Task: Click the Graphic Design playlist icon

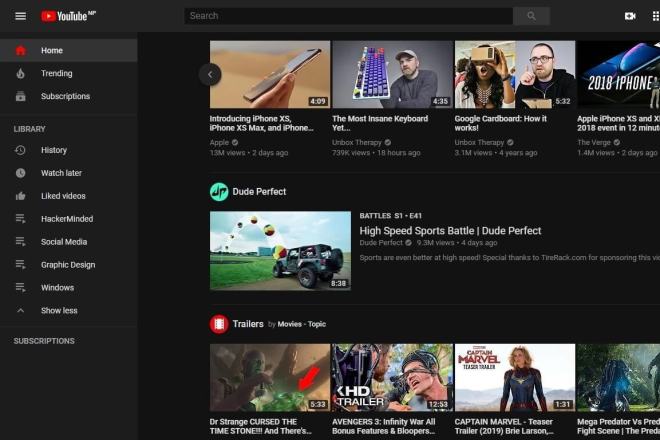Action: 20,264
